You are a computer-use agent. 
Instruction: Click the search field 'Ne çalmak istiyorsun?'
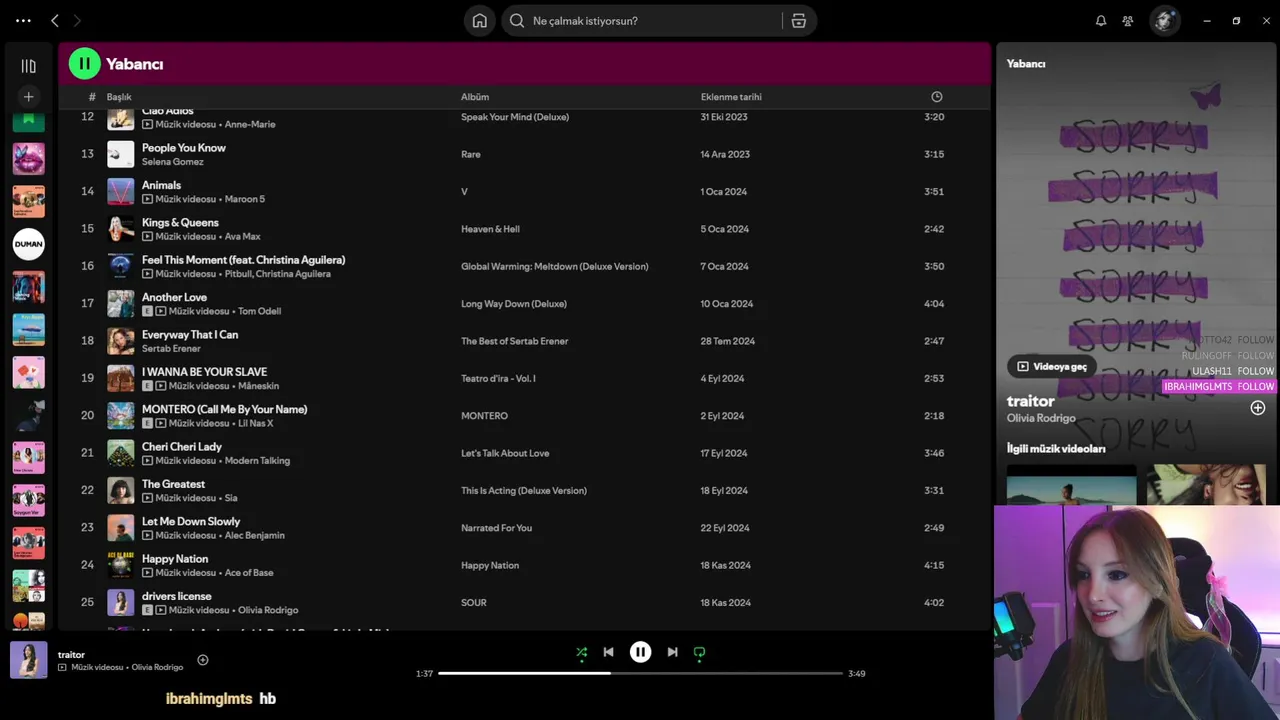(x=641, y=21)
